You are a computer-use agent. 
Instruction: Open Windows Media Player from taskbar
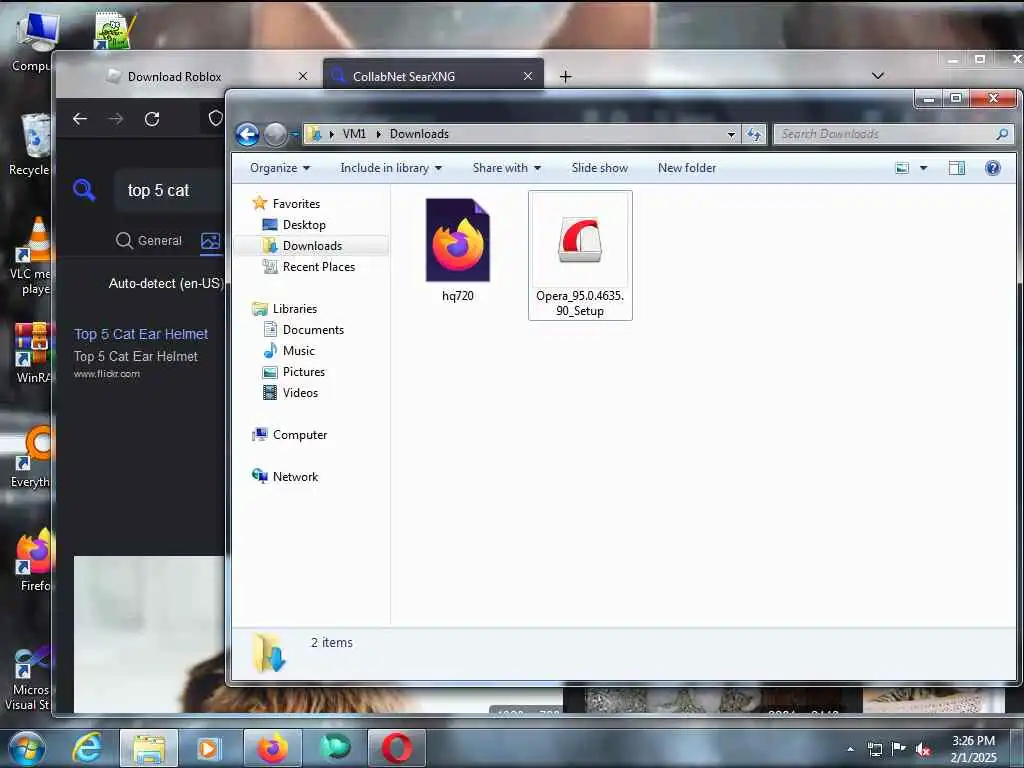pos(208,748)
